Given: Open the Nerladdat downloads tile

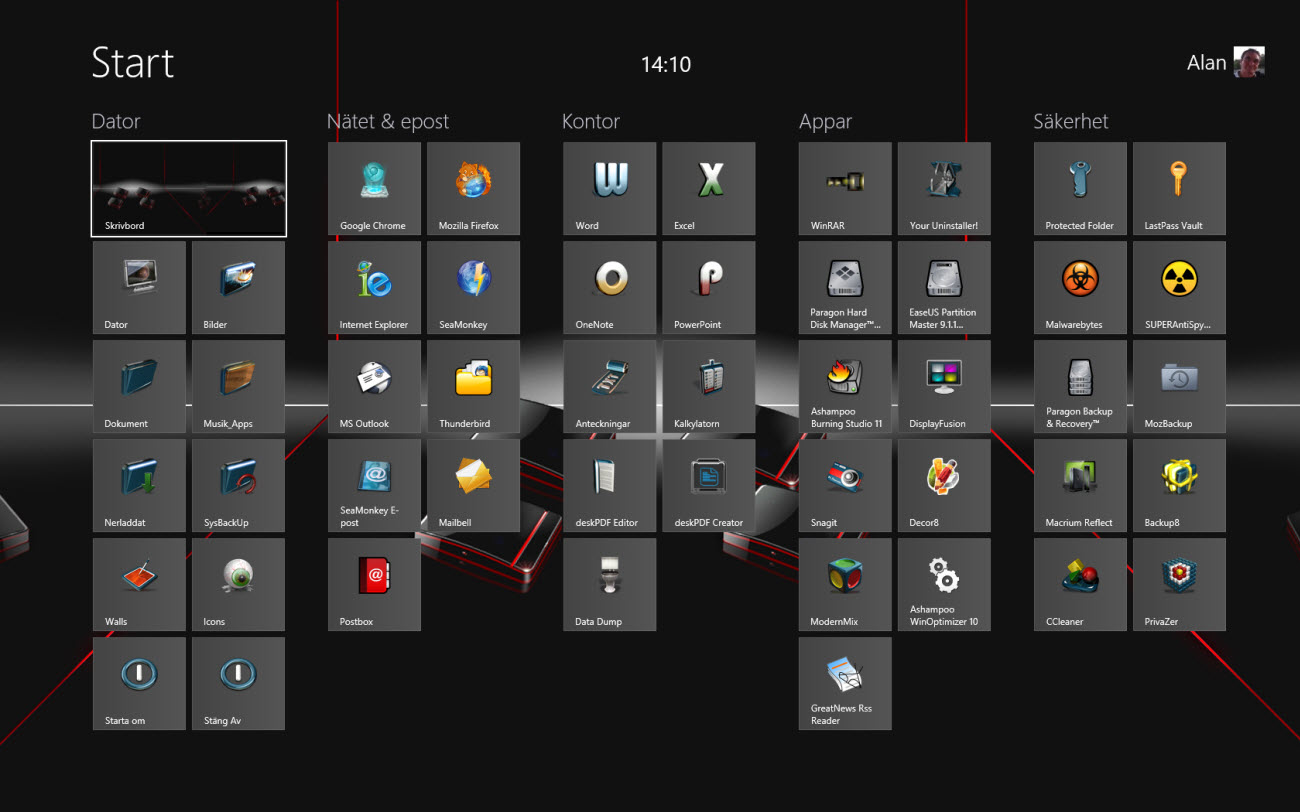Looking at the screenshot, I should (139, 485).
